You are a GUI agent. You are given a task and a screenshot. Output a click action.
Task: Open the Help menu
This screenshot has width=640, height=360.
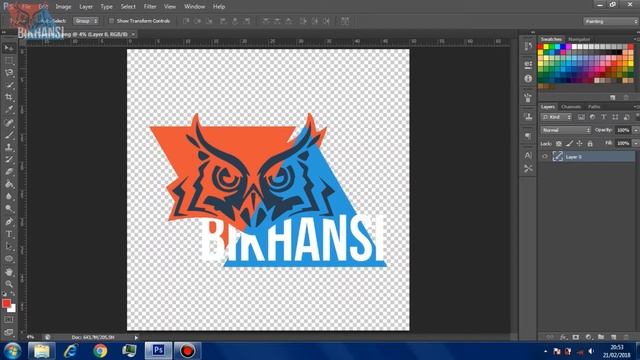click(219, 7)
